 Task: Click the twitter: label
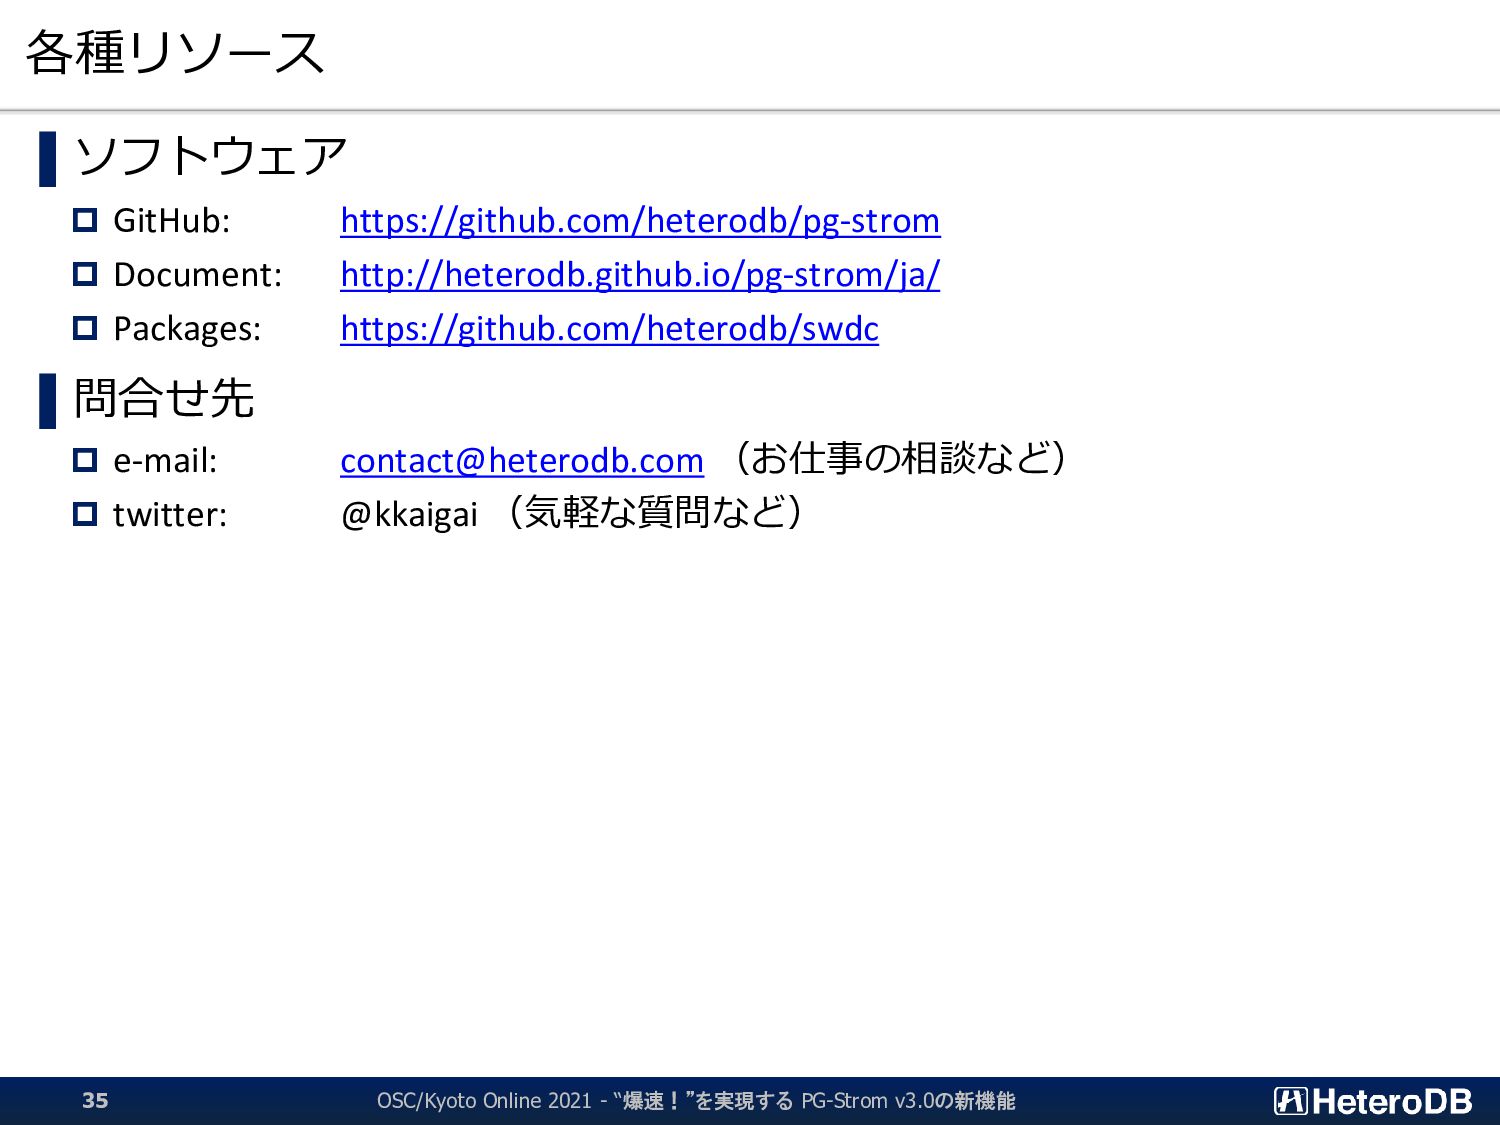(170, 515)
